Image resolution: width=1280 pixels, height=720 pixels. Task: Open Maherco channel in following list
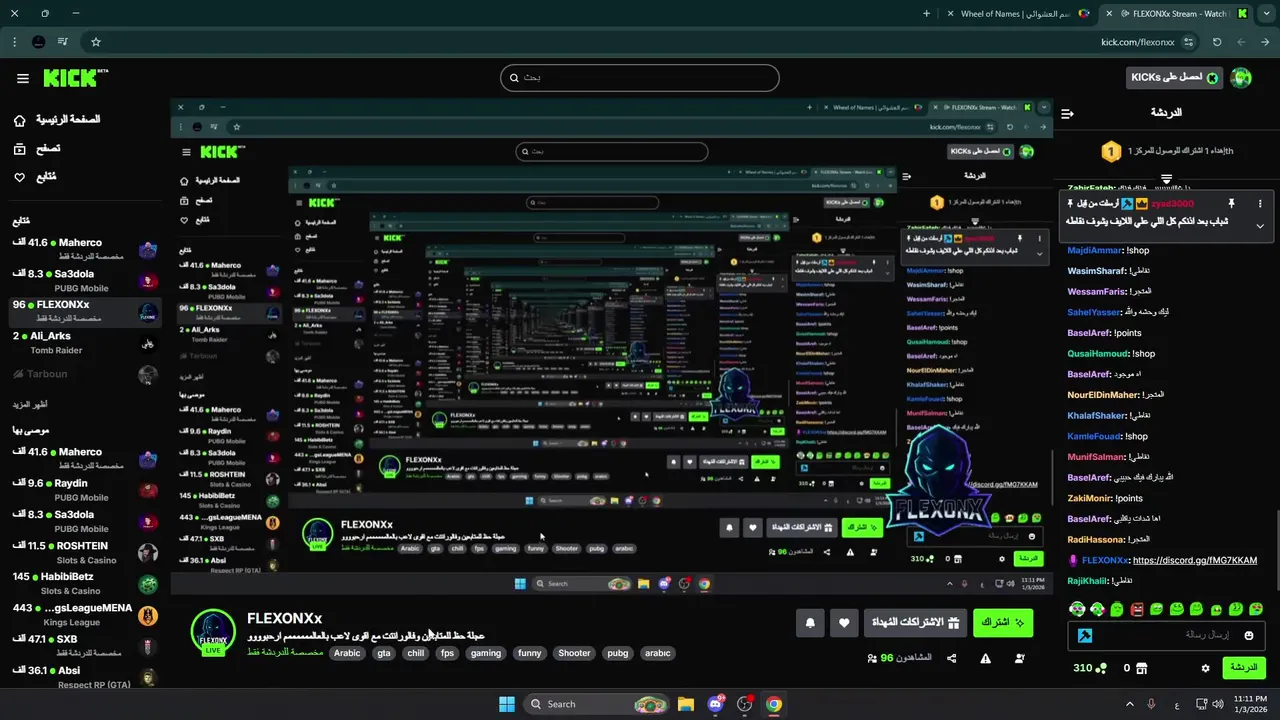tap(84, 249)
